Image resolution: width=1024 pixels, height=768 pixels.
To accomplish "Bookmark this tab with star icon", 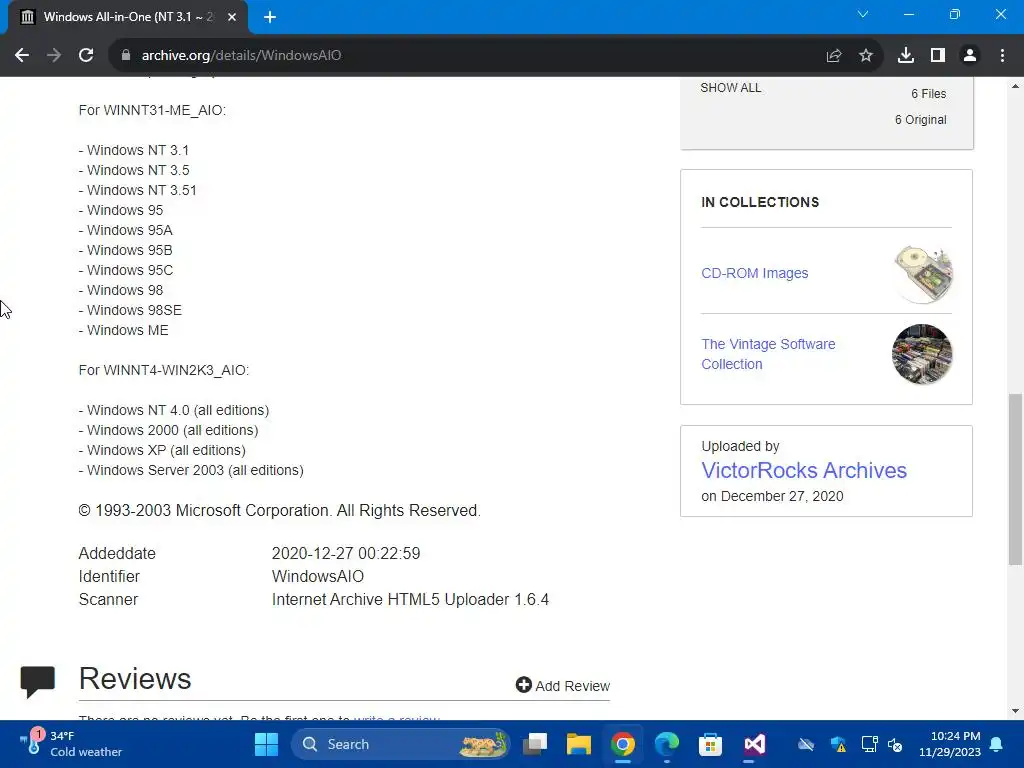I will (866, 56).
